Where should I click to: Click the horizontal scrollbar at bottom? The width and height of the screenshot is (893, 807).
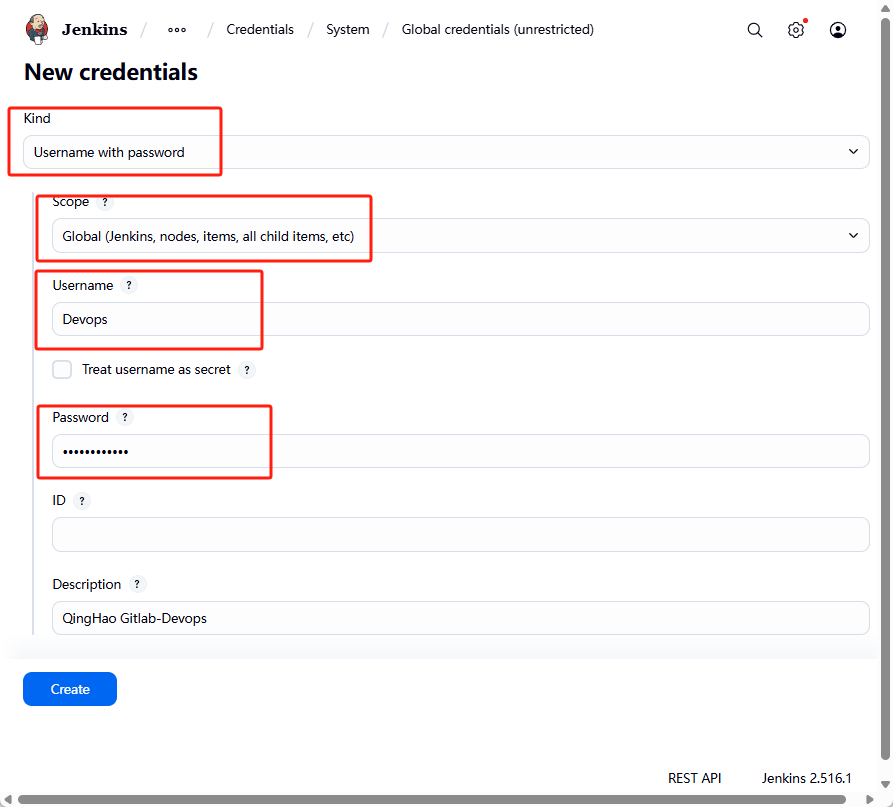(430, 799)
